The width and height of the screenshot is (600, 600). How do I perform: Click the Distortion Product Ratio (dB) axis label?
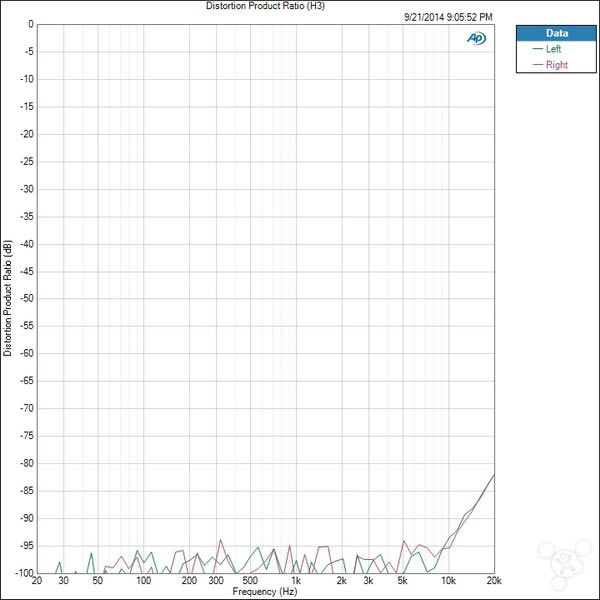tap(8, 298)
